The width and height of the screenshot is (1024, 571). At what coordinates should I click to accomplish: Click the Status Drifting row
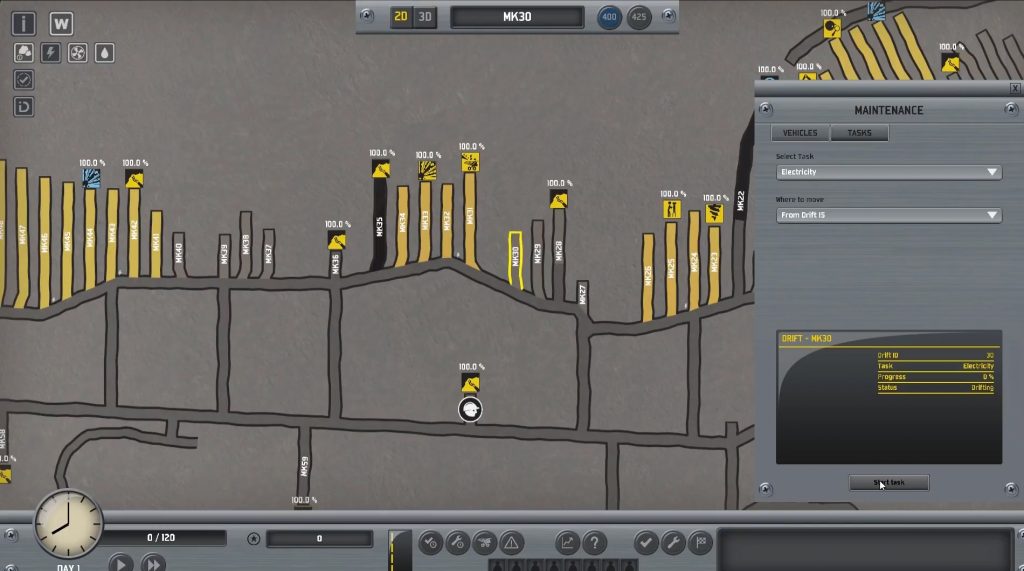coord(935,387)
